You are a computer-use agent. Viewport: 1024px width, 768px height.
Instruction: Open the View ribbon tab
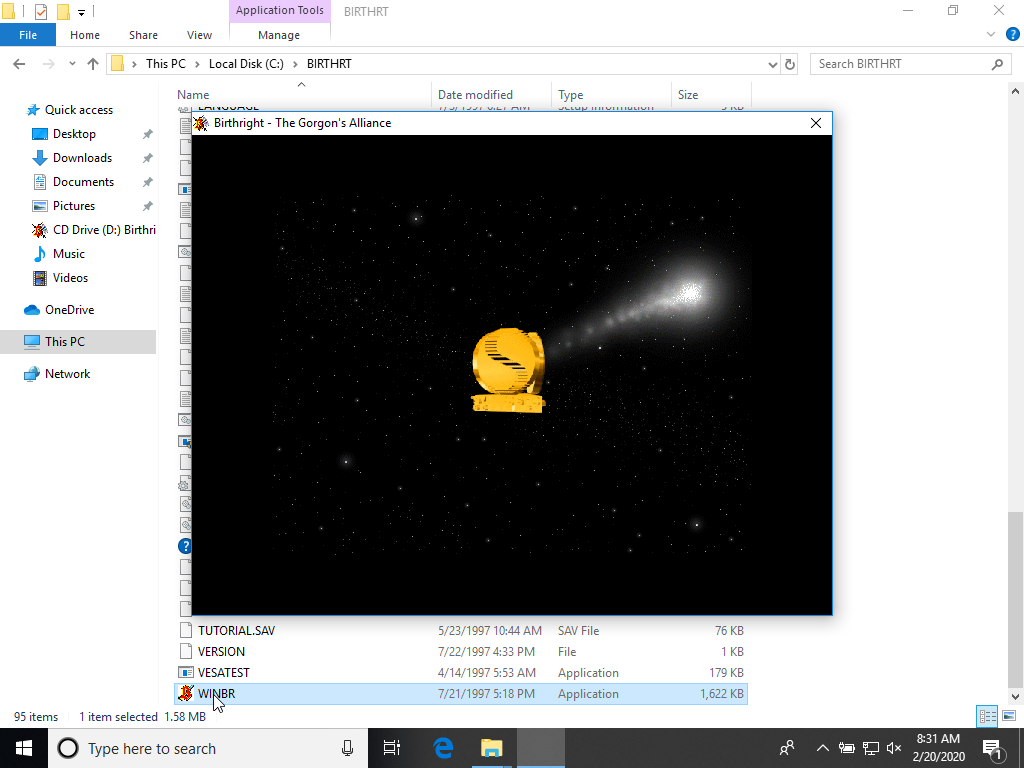[199, 35]
